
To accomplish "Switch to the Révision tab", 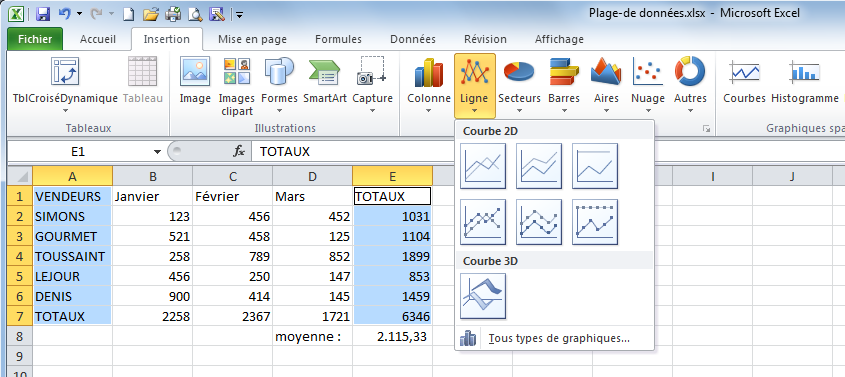I will point(485,39).
